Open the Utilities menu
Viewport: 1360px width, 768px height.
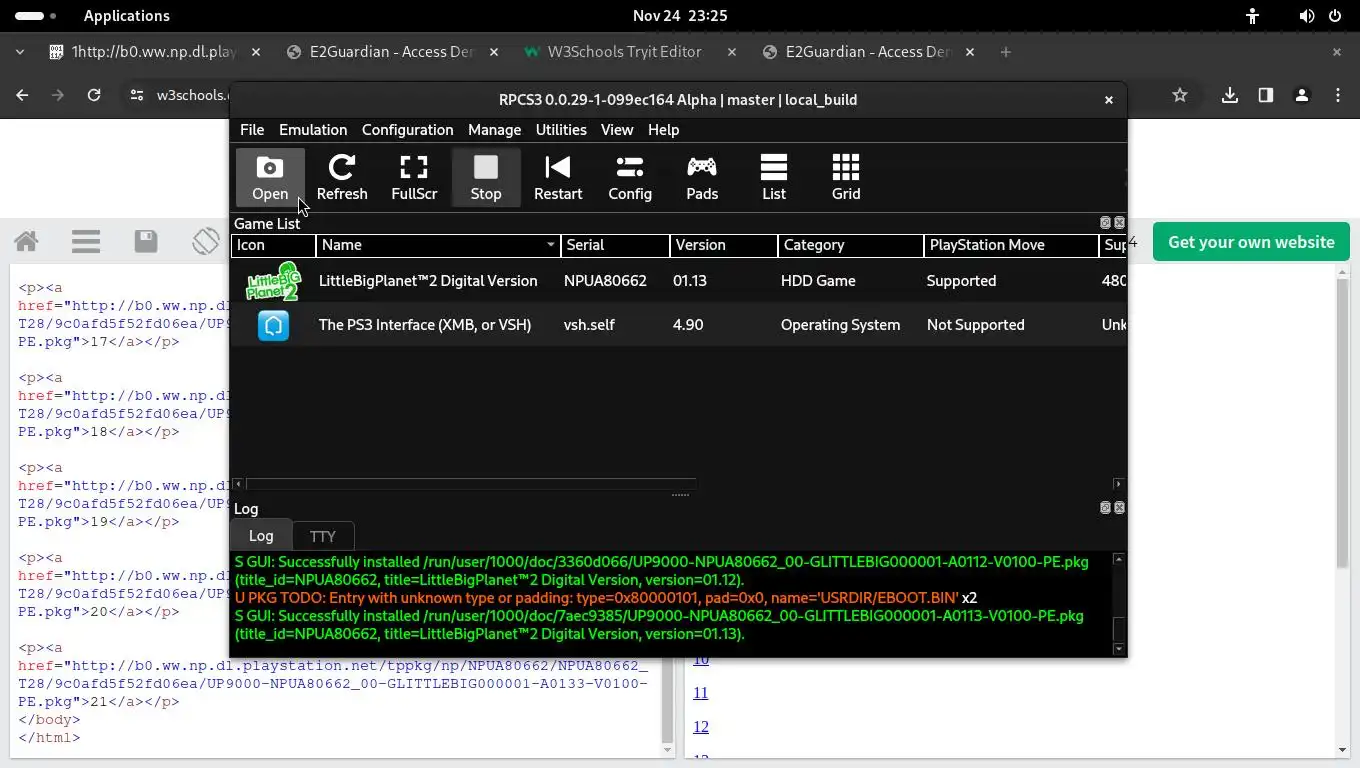(561, 130)
